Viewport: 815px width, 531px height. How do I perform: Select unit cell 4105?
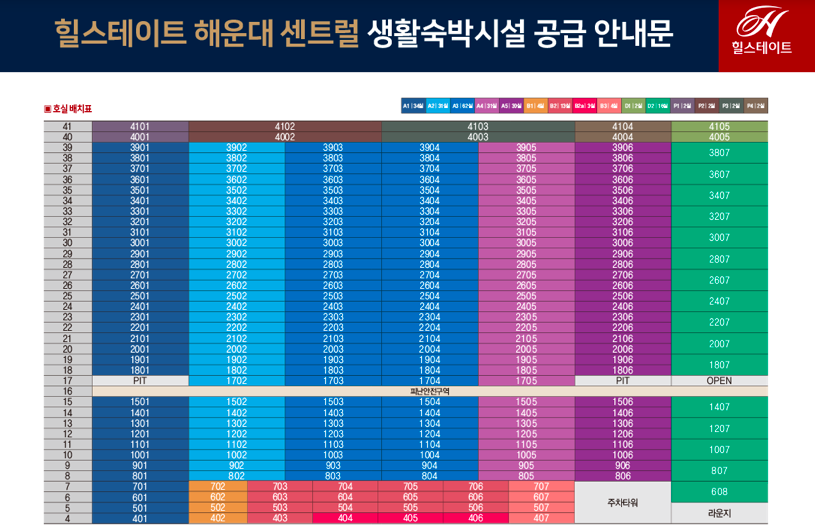coord(719,126)
